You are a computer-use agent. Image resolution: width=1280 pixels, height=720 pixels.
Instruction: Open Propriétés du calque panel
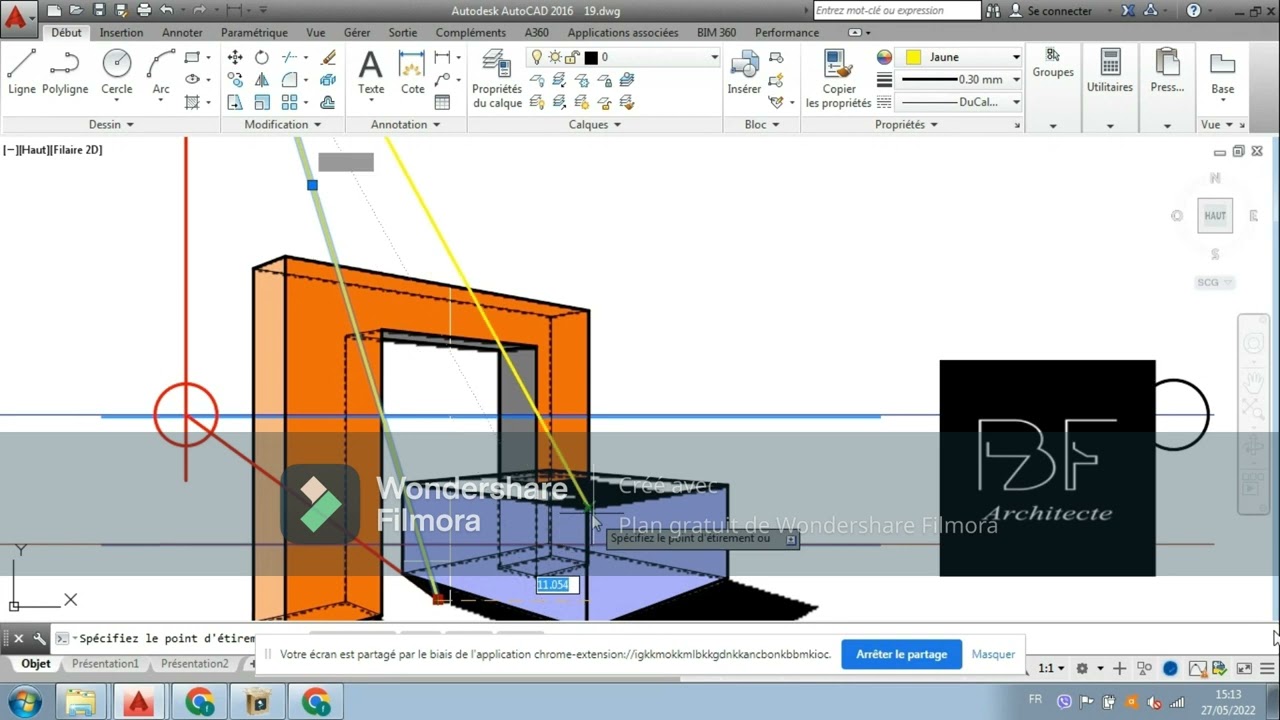coord(497,78)
